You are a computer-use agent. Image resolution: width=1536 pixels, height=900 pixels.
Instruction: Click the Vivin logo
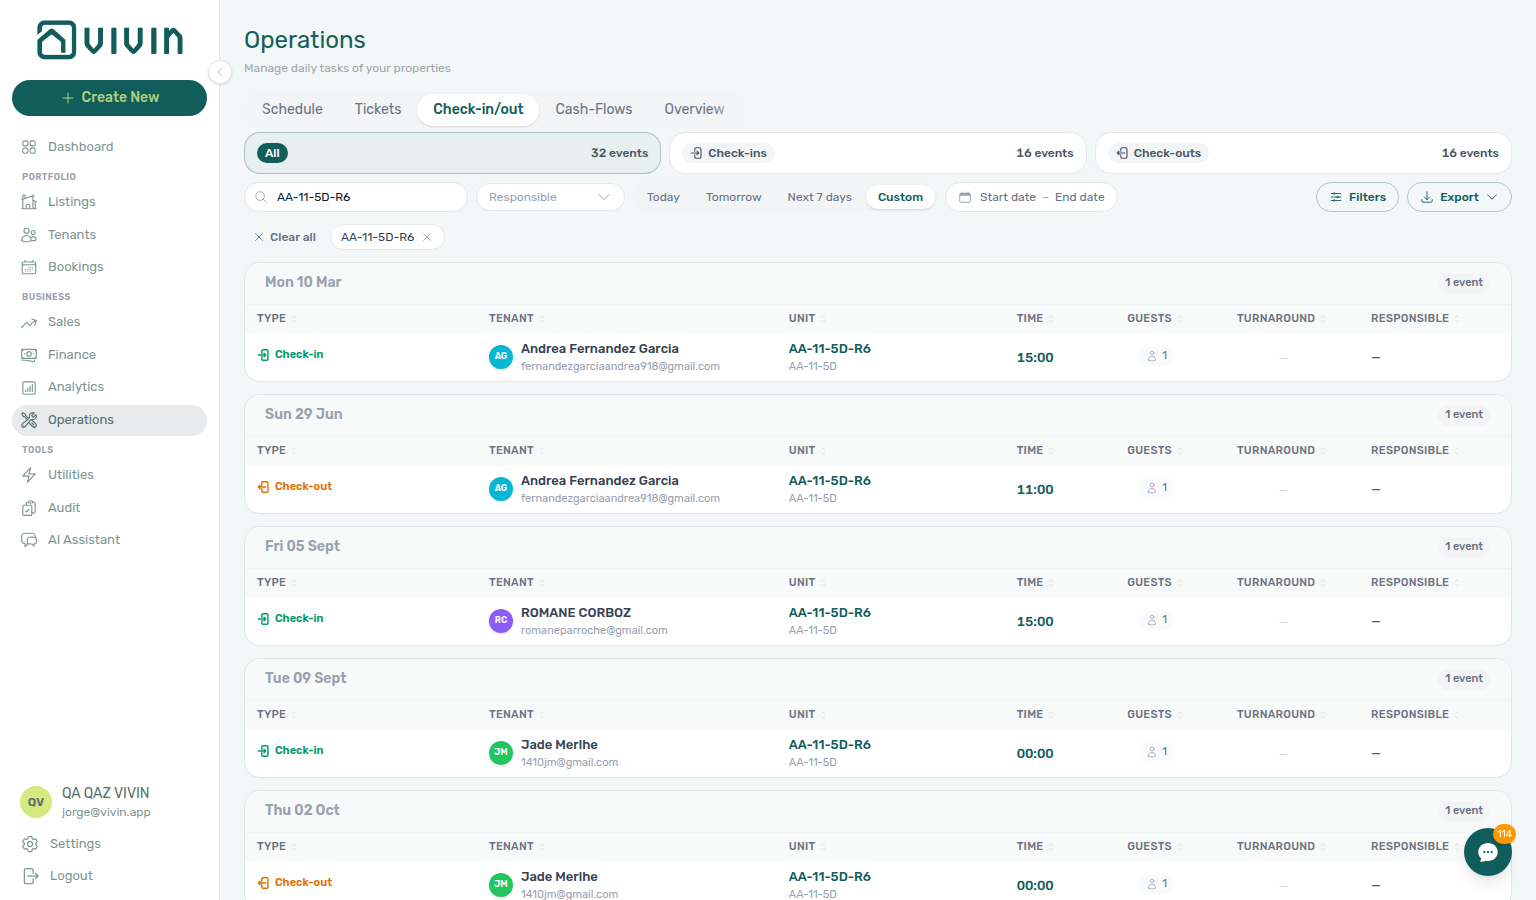tap(110, 40)
